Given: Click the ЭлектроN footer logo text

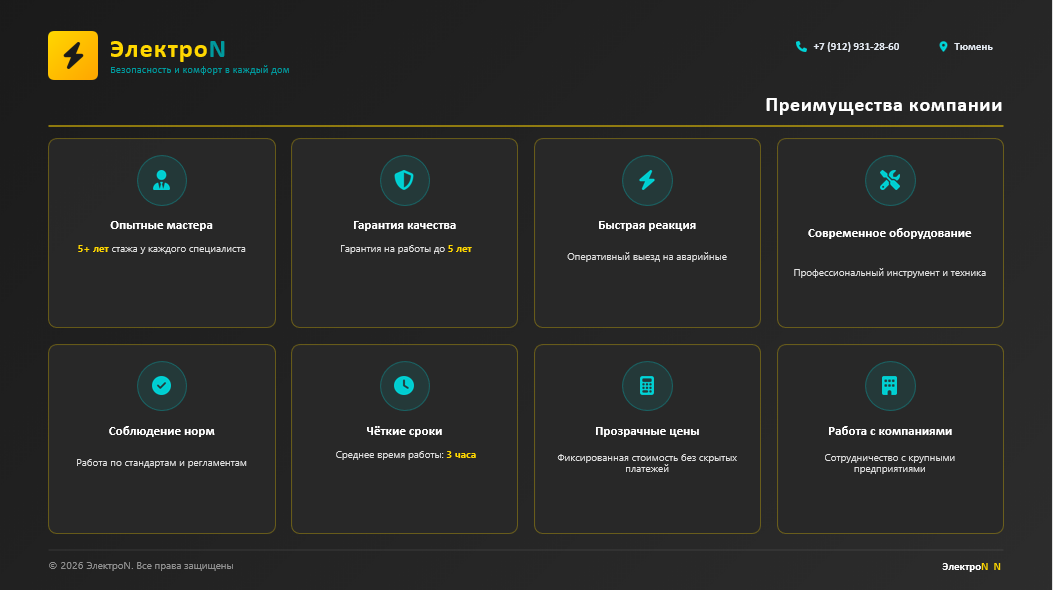Looking at the screenshot, I should [x=971, y=567].
